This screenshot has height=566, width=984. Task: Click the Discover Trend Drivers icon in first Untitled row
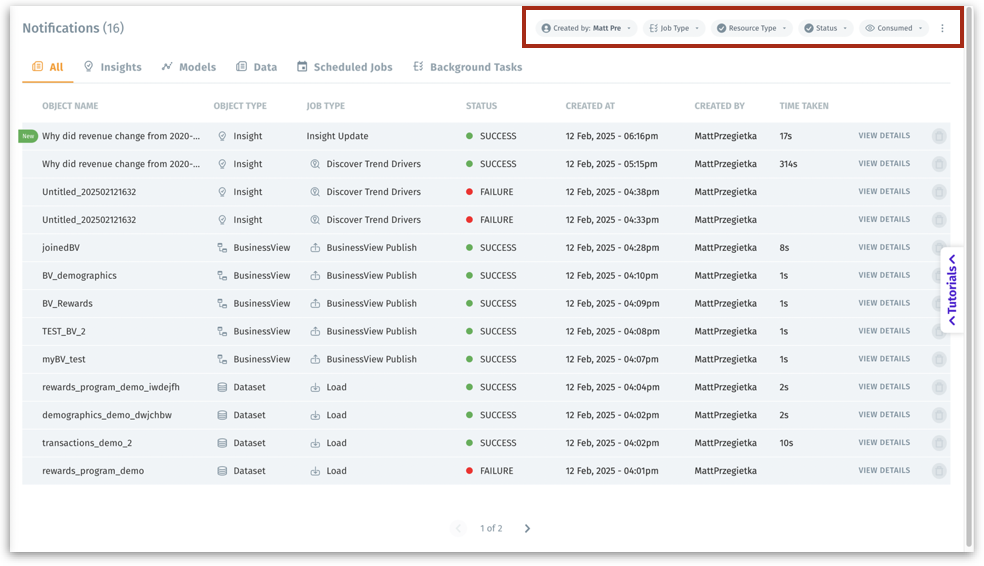pos(315,192)
